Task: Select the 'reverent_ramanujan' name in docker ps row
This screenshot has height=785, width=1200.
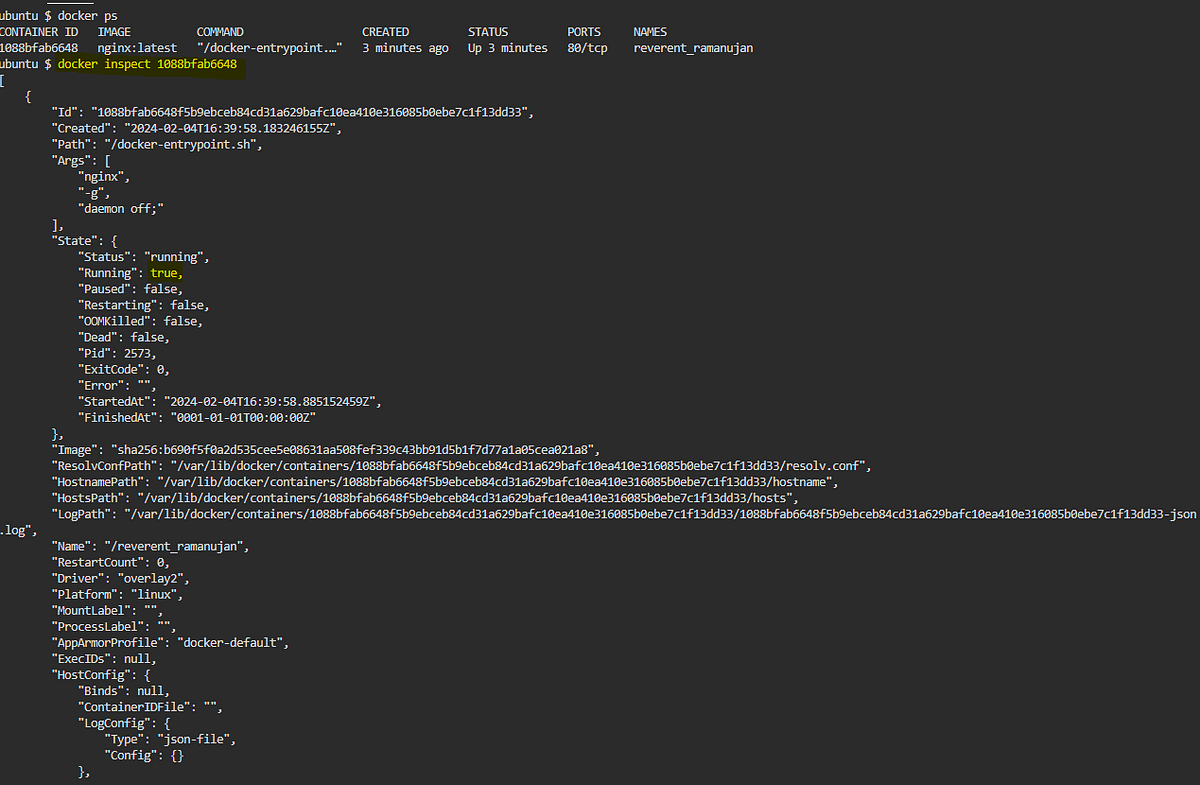Action: click(693, 48)
